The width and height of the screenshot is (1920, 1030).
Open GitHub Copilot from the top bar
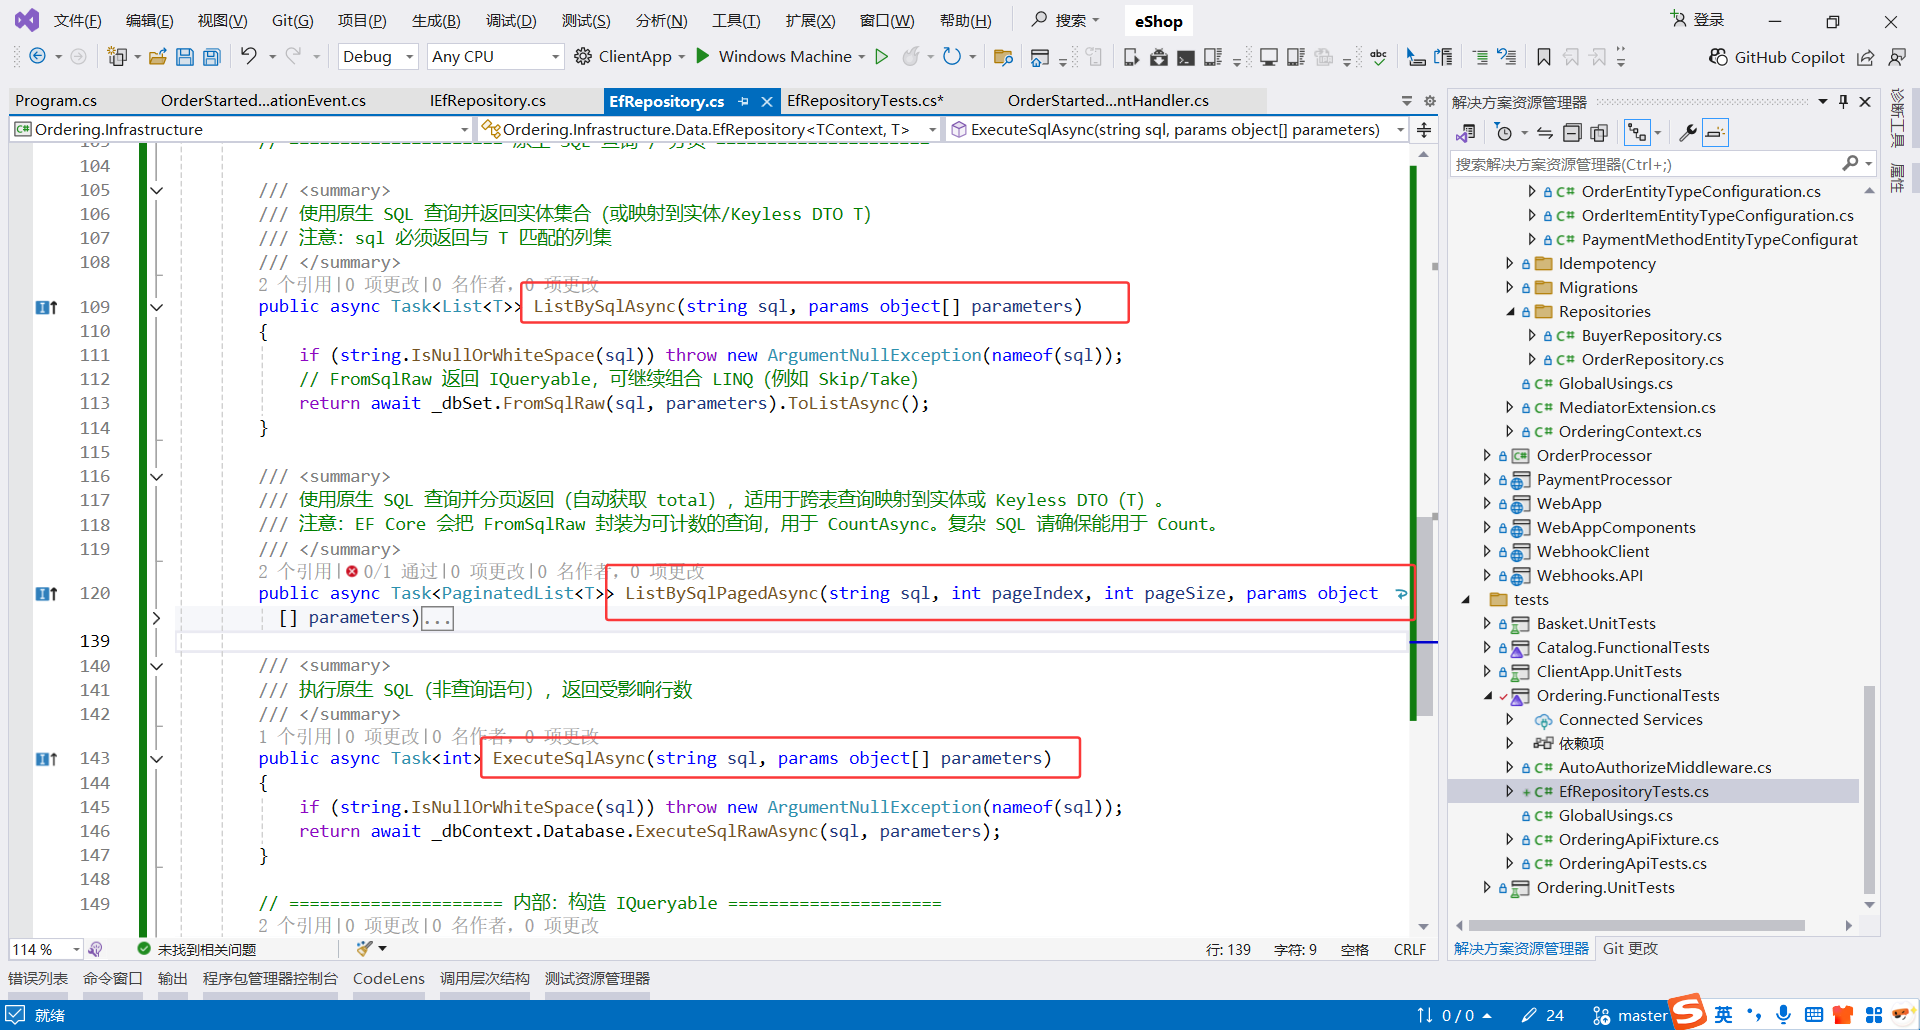coord(1777,57)
